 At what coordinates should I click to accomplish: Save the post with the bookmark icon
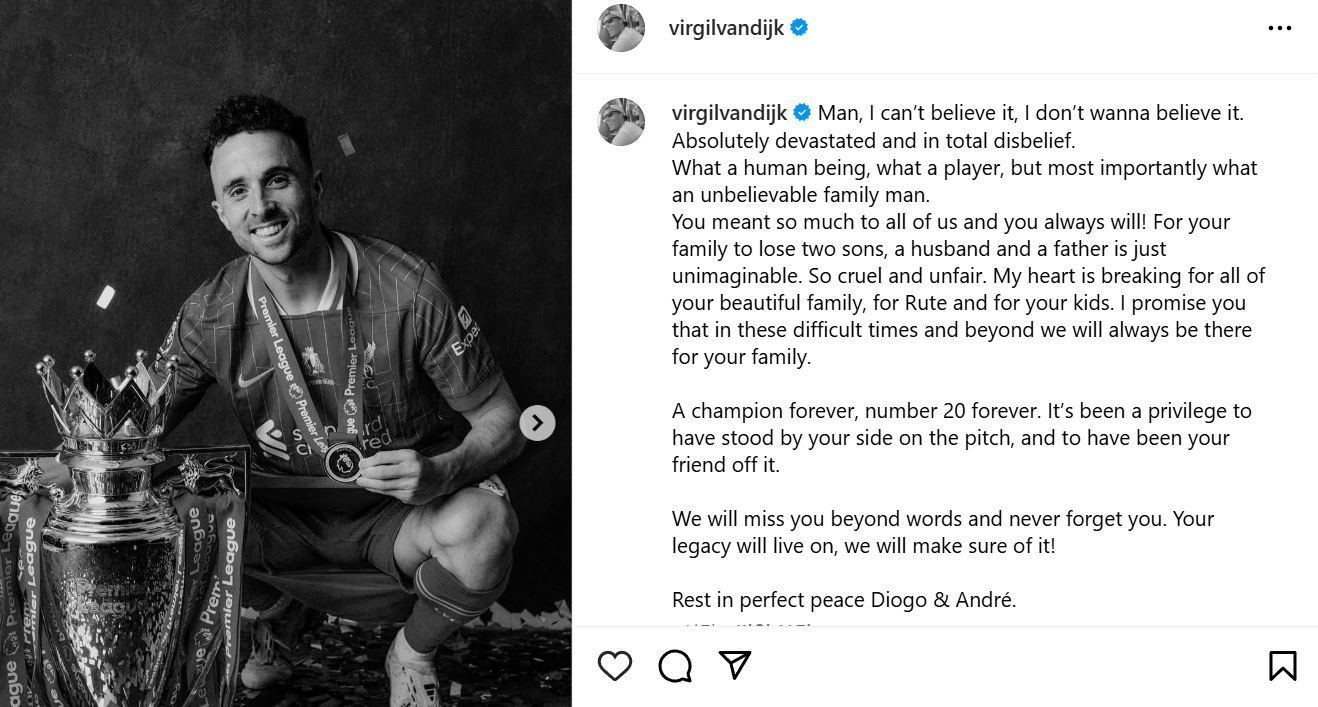(1282, 666)
